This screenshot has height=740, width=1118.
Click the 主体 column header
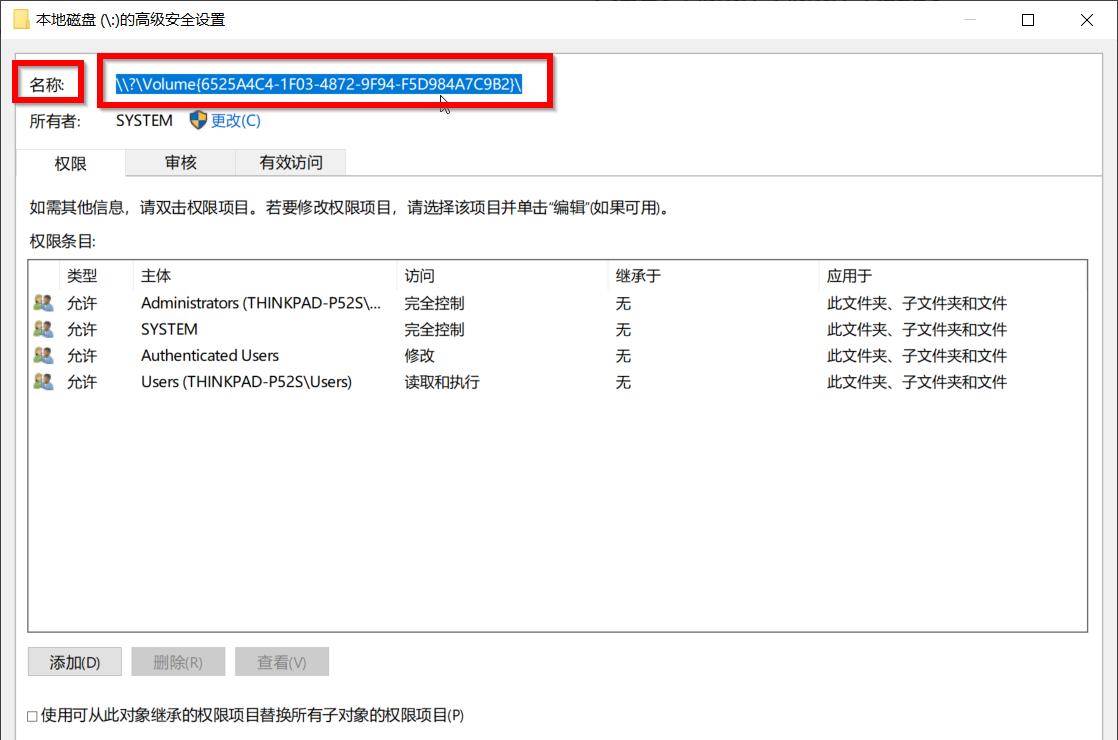tap(265, 275)
